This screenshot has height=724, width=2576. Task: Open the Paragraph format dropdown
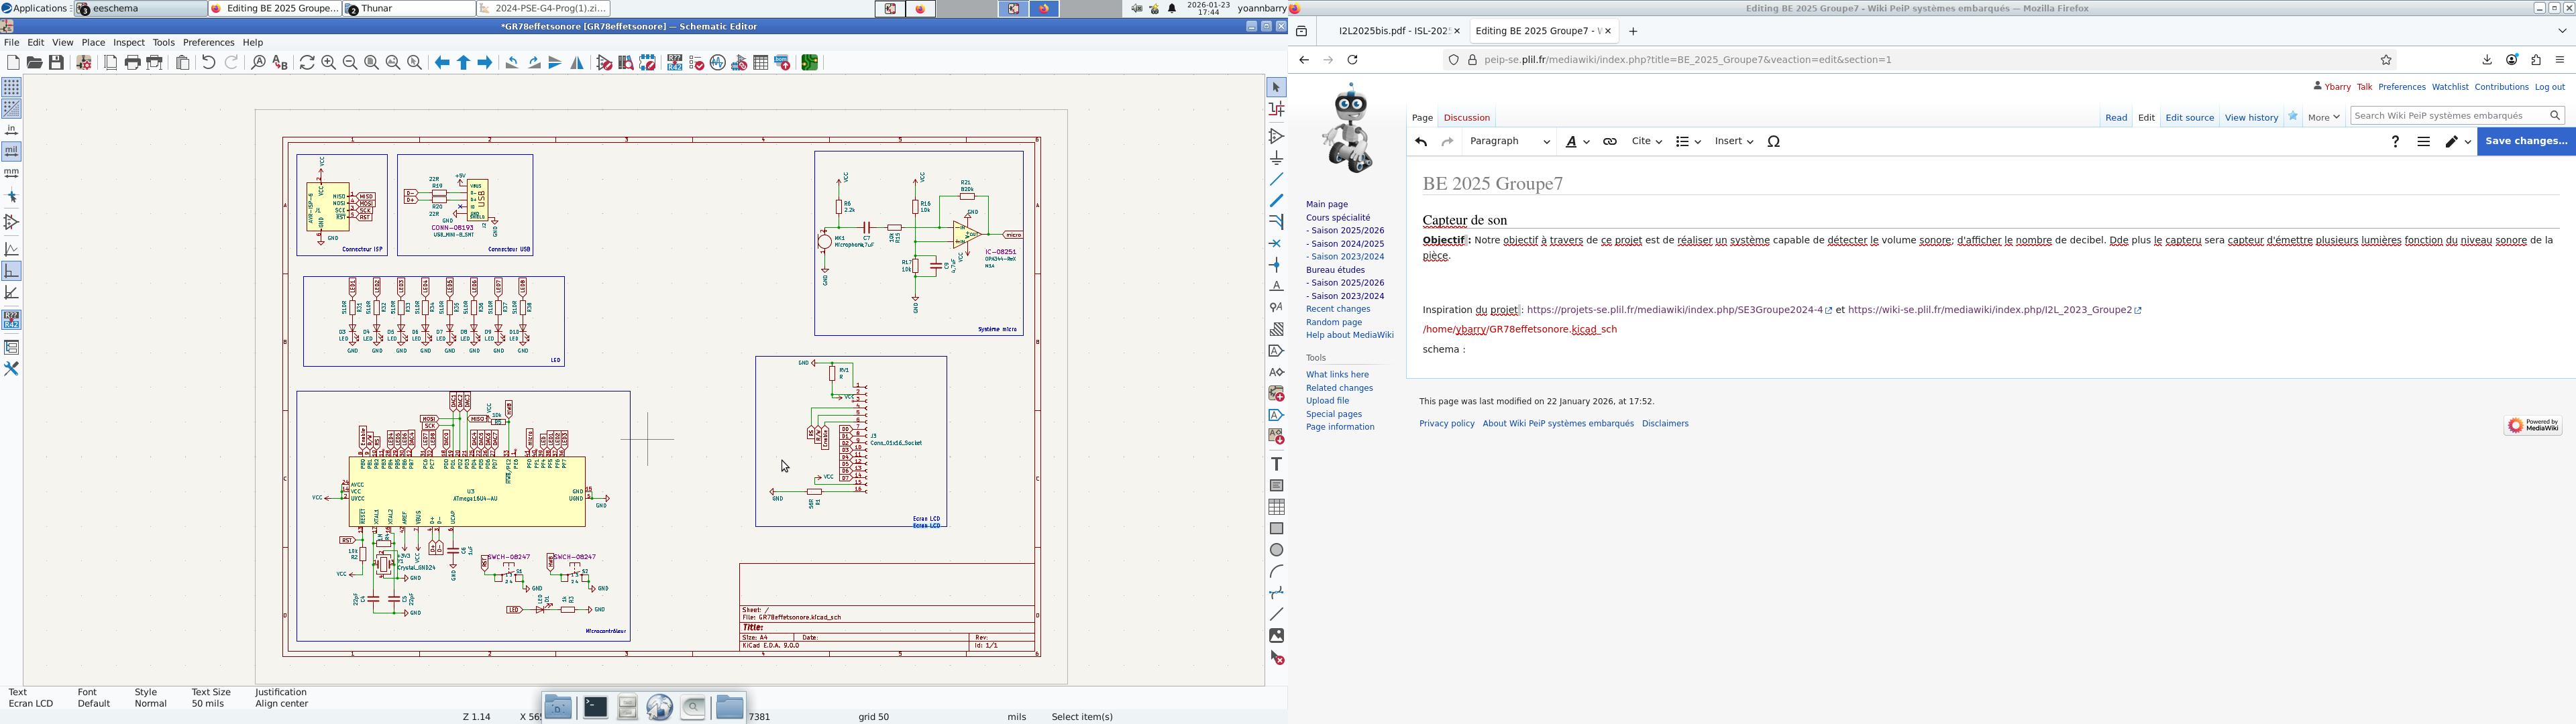(x=1509, y=142)
